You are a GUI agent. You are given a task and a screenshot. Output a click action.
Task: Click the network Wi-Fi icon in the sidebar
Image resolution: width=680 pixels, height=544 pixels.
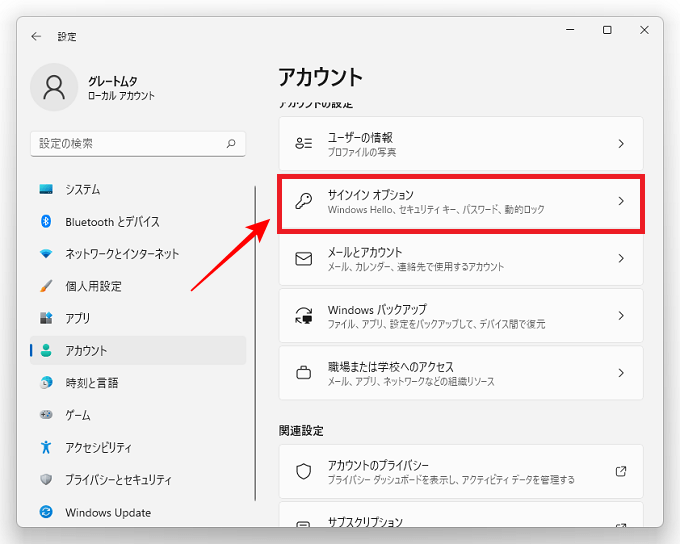pos(46,253)
